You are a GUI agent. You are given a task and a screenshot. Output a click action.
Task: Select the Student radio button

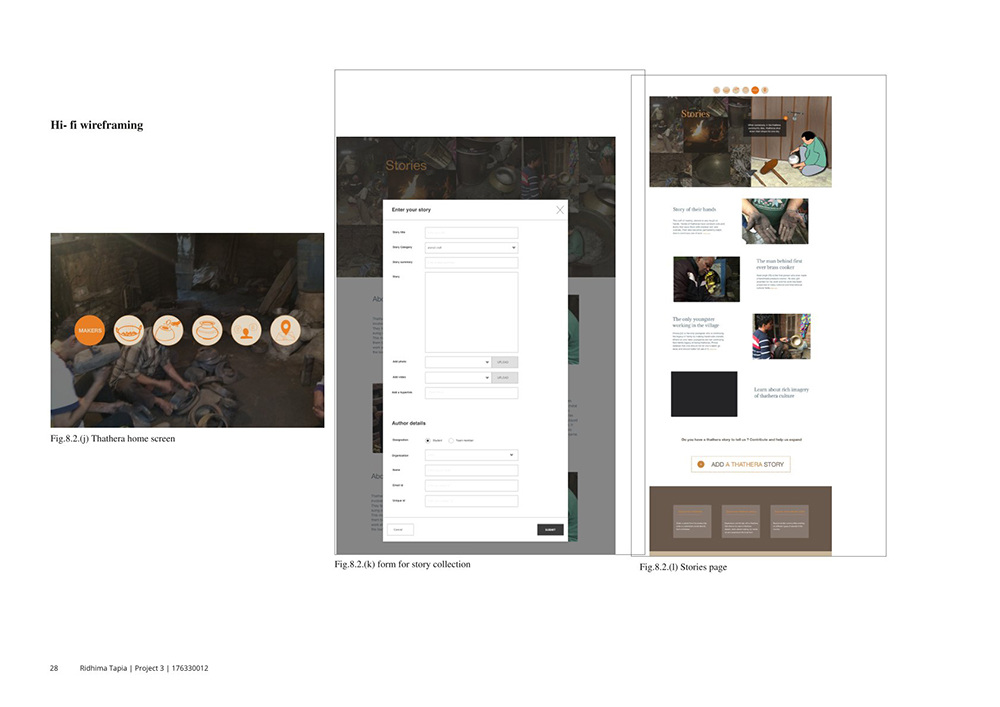click(x=429, y=440)
